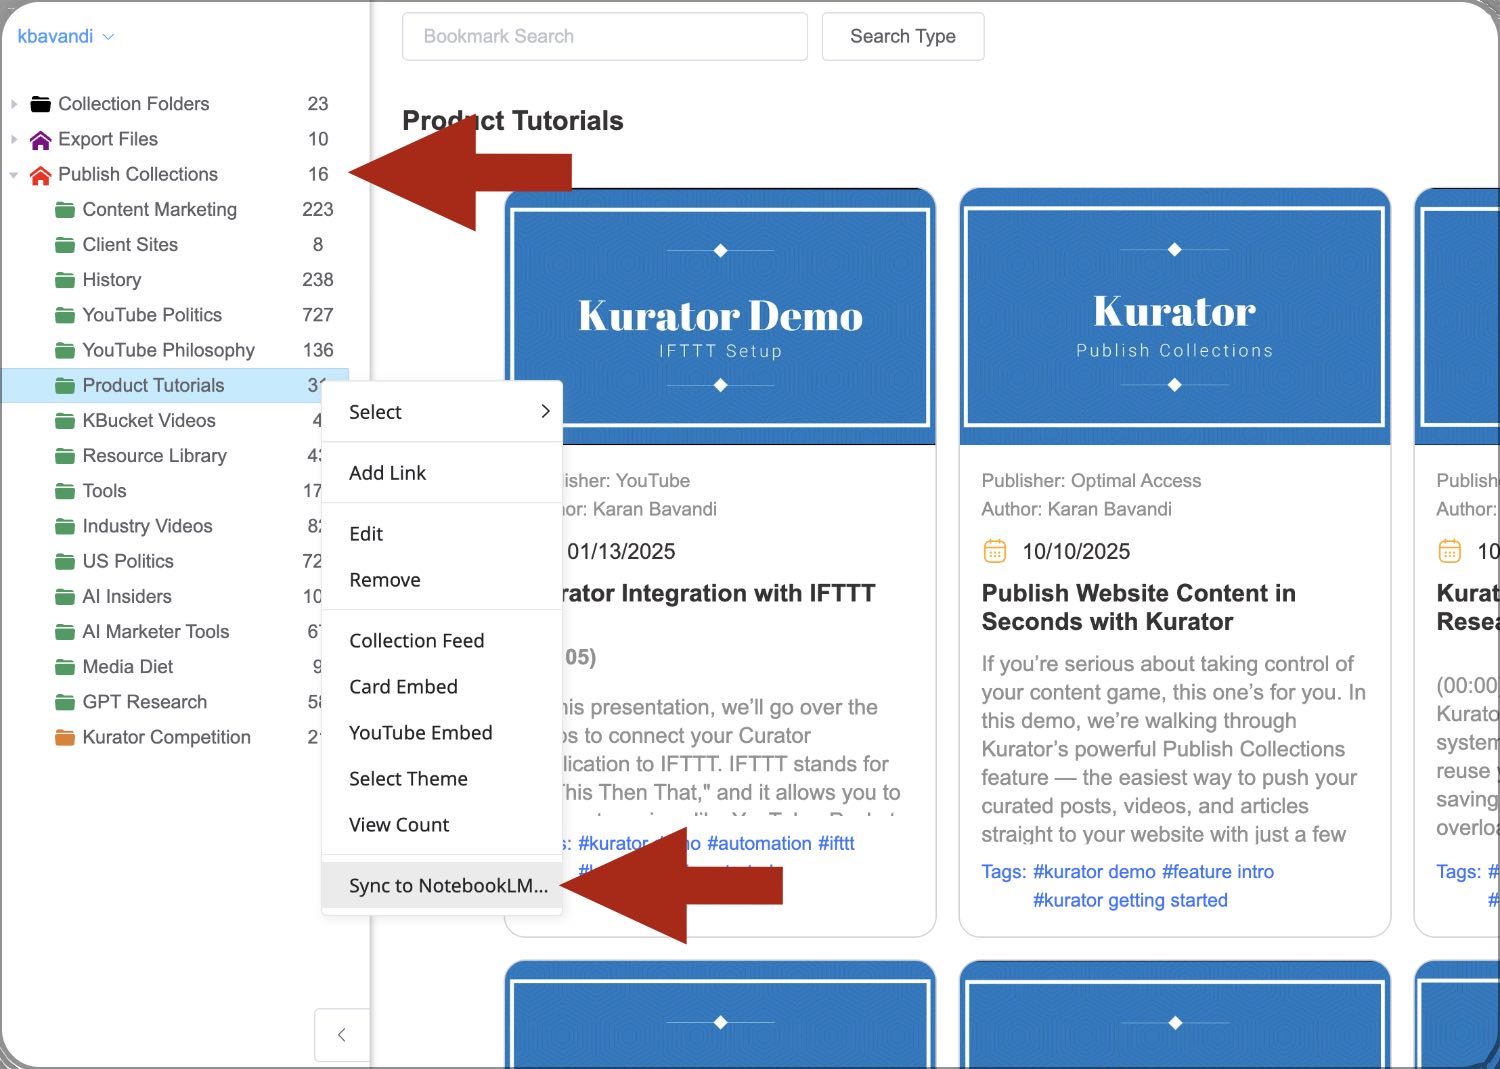
Task: Click the Publish Collections count 16
Action: click(x=318, y=175)
